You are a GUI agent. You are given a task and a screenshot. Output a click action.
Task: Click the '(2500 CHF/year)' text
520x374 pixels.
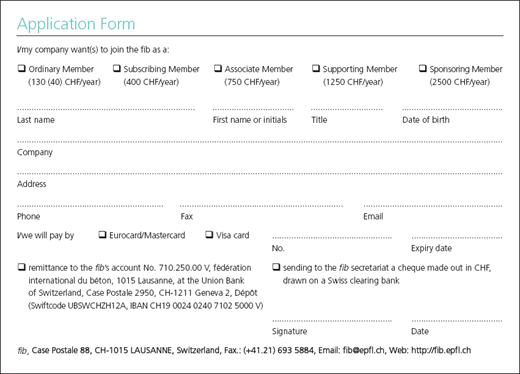coord(460,82)
